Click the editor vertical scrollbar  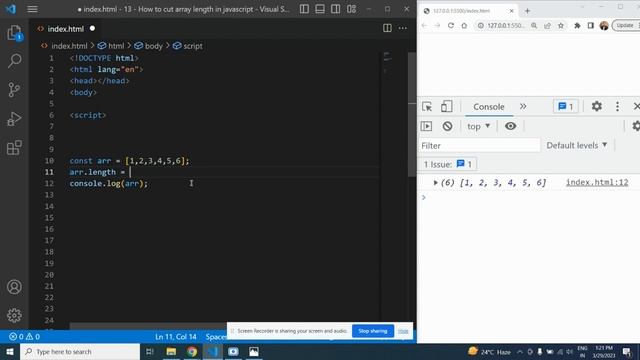(412, 114)
